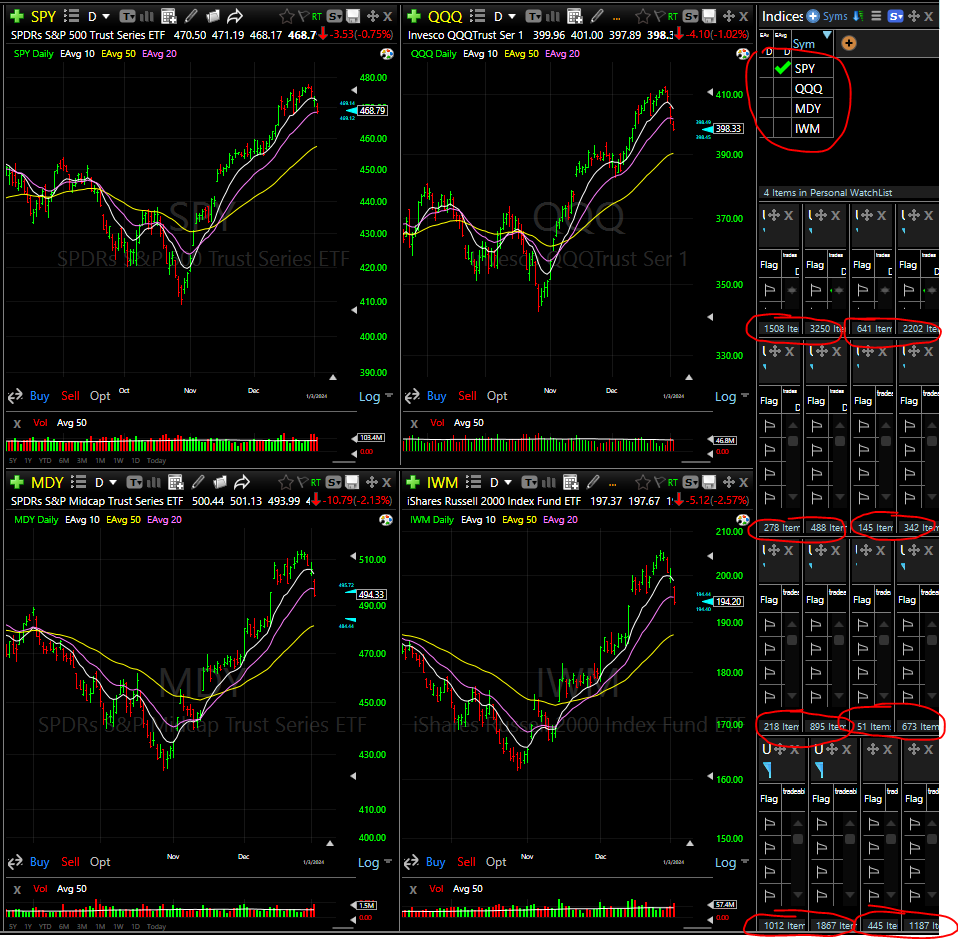The width and height of the screenshot is (958, 939).
Task: Click Buy on the SPY chart
Action: (40, 396)
